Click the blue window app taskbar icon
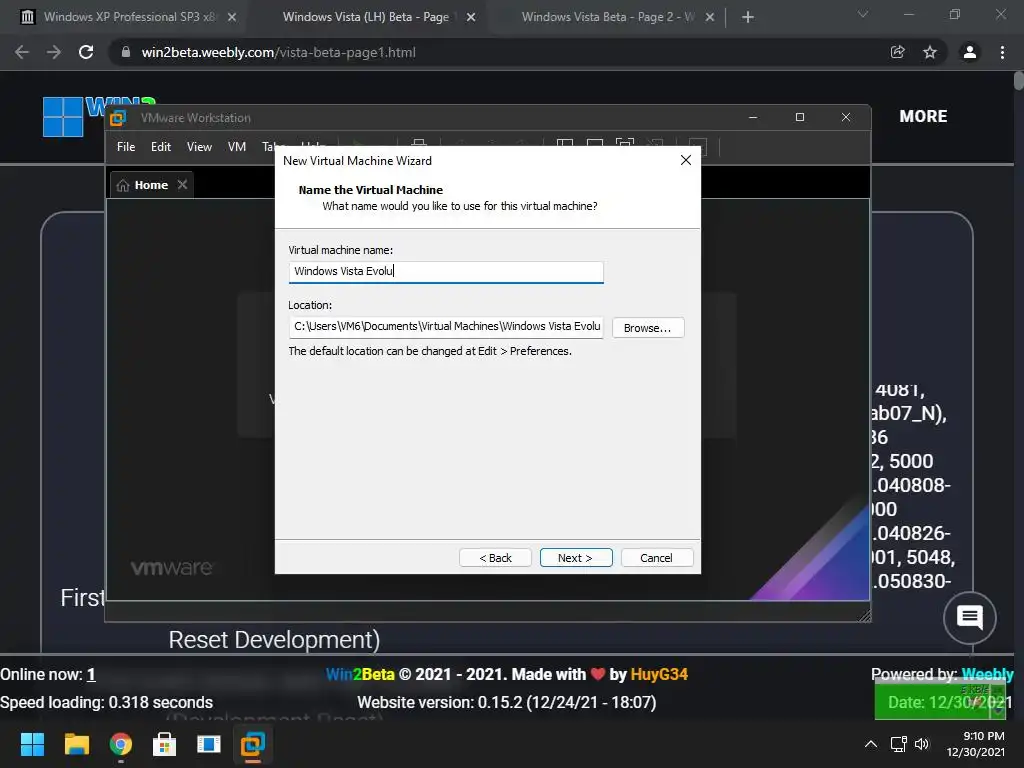The image size is (1024, 768). click(x=209, y=744)
